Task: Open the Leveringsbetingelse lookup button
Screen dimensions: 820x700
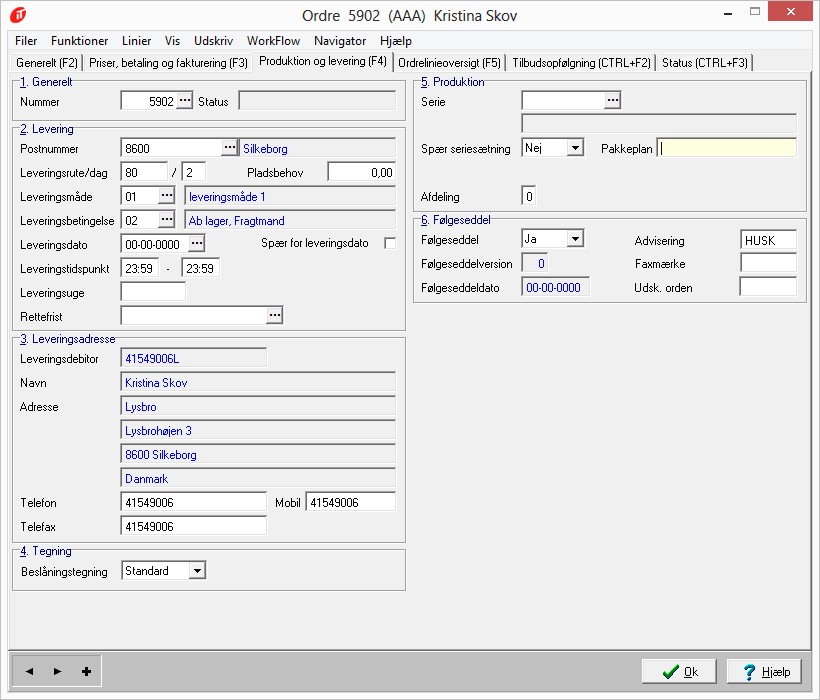Action: click(x=167, y=220)
